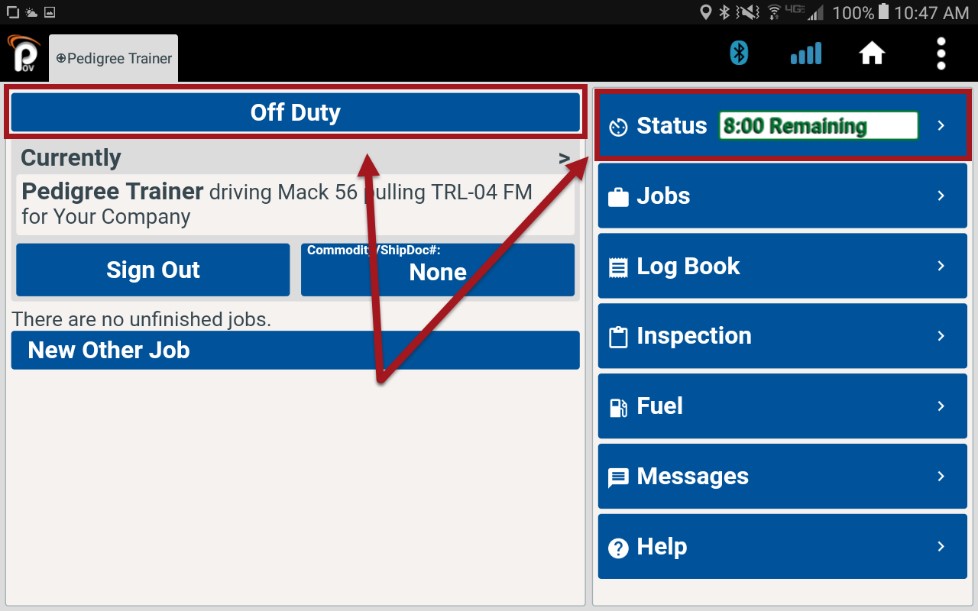Viewport: 978px width, 611px height.
Task: Switch to the Pedigree Trainer tab
Action: pyautogui.click(x=113, y=57)
